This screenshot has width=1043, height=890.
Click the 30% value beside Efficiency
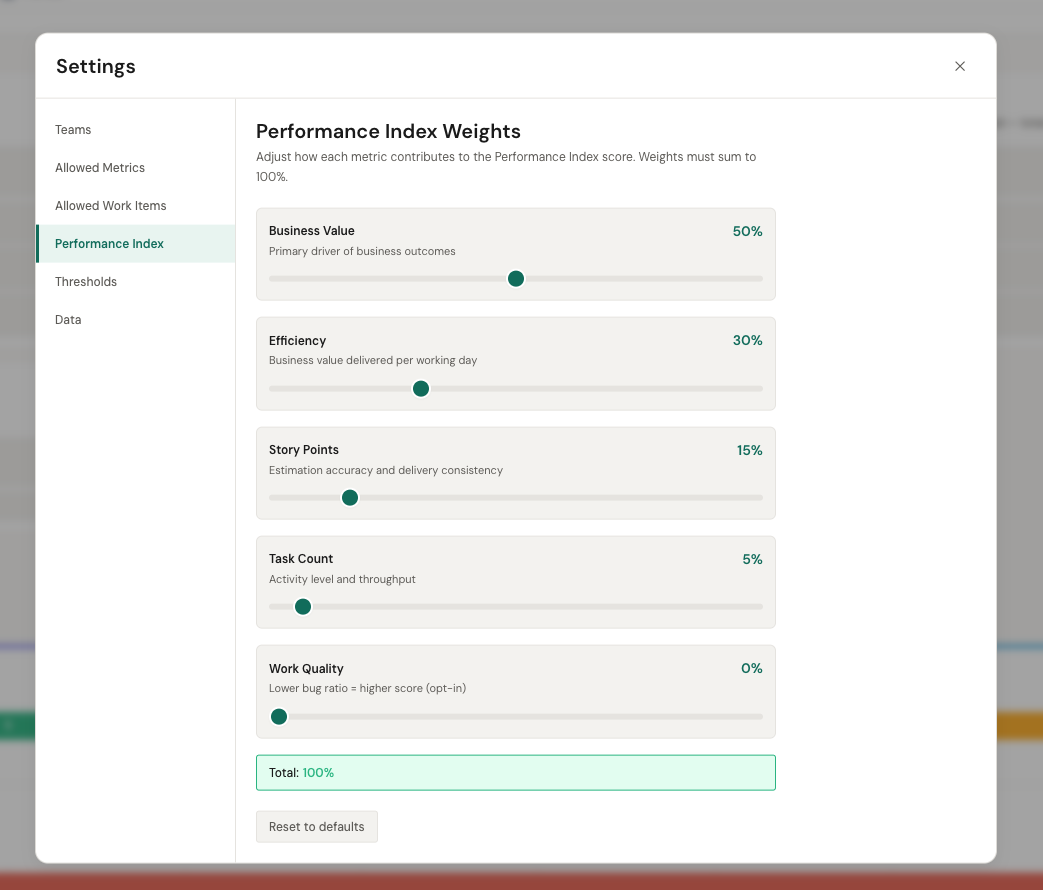747,340
